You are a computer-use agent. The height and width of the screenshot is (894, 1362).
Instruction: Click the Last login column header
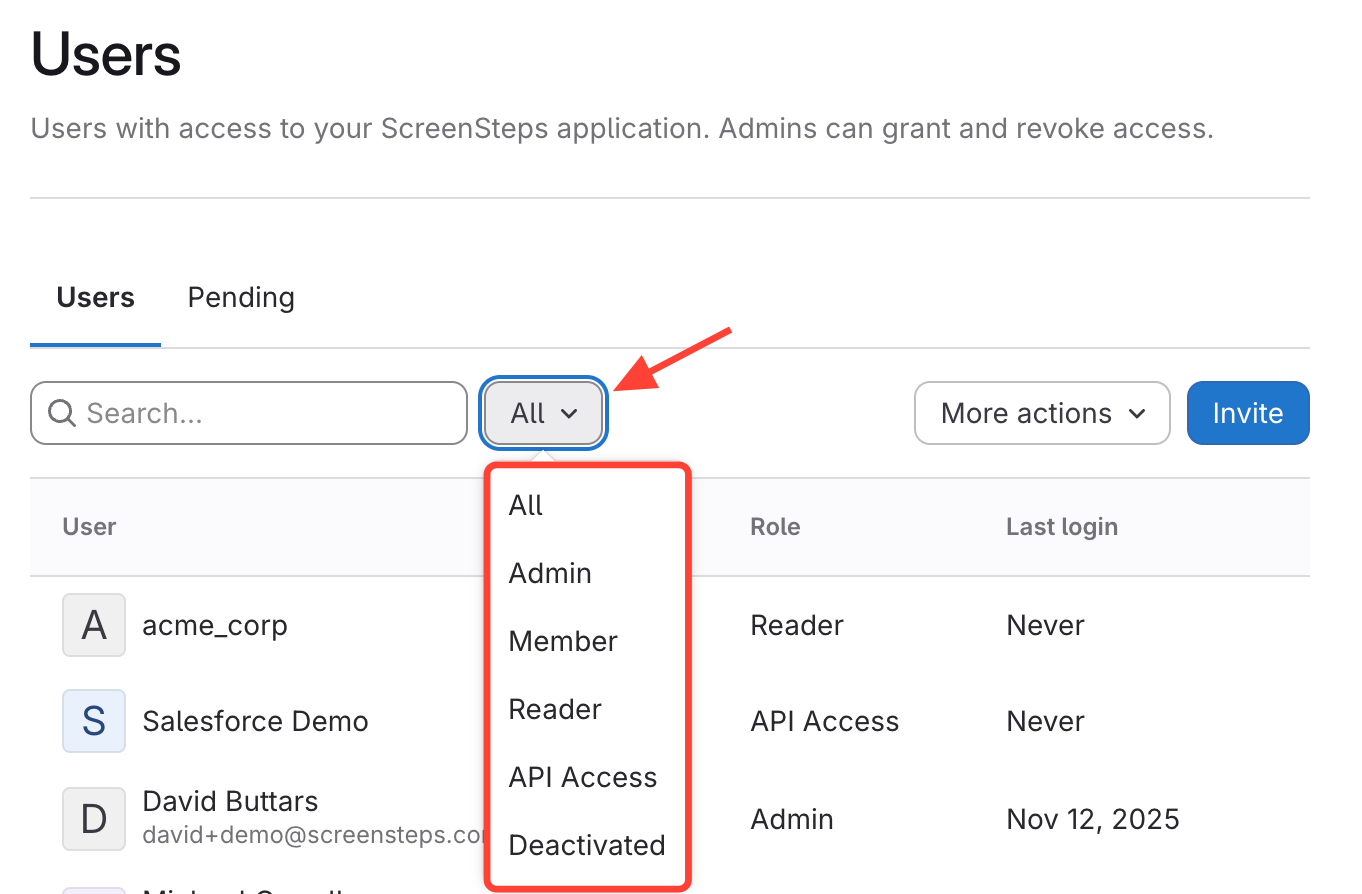[1062, 527]
